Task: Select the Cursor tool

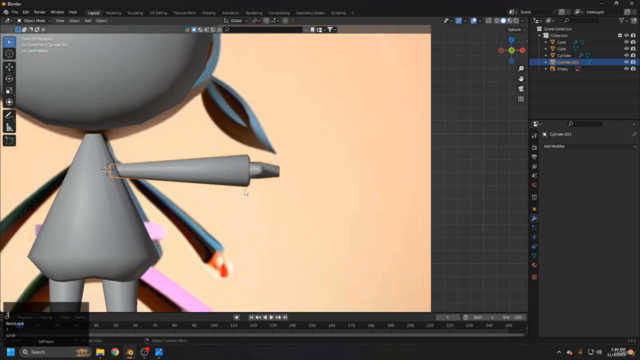Action: (x=9, y=53)
